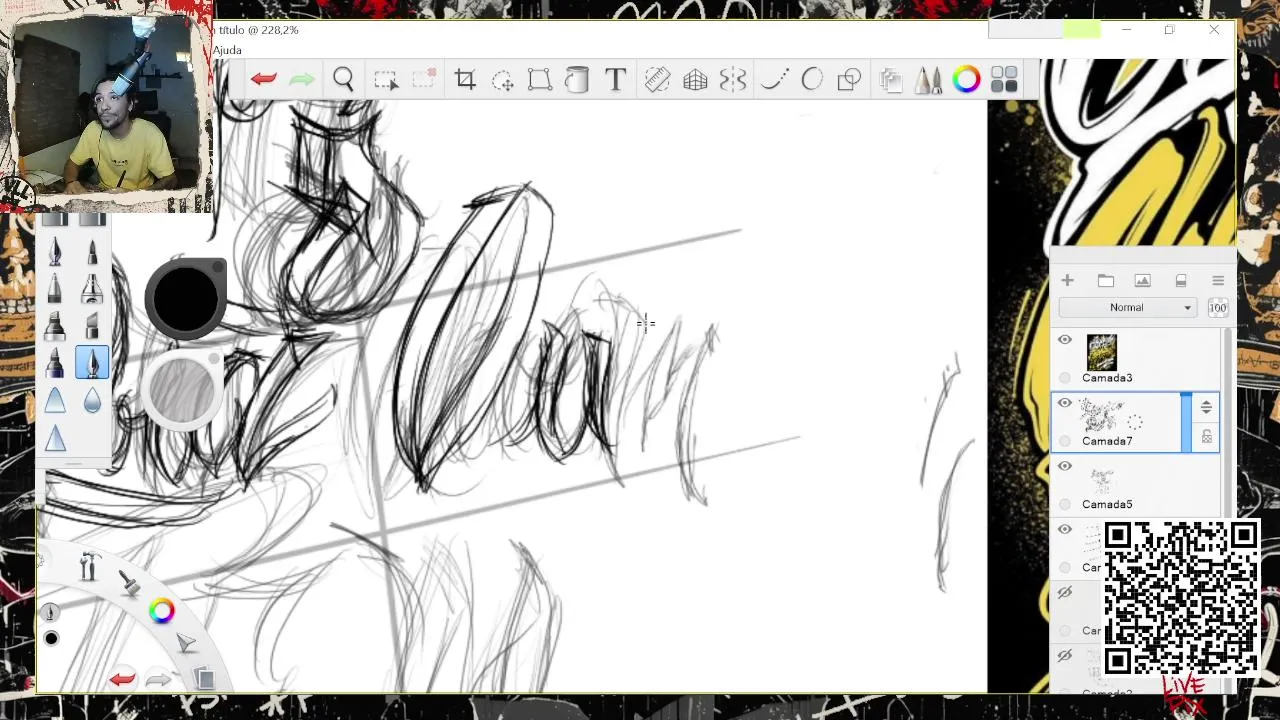Select the rectangular Selection tool
The width and height of the screenshot is (1280, 720).
point(386,80)
